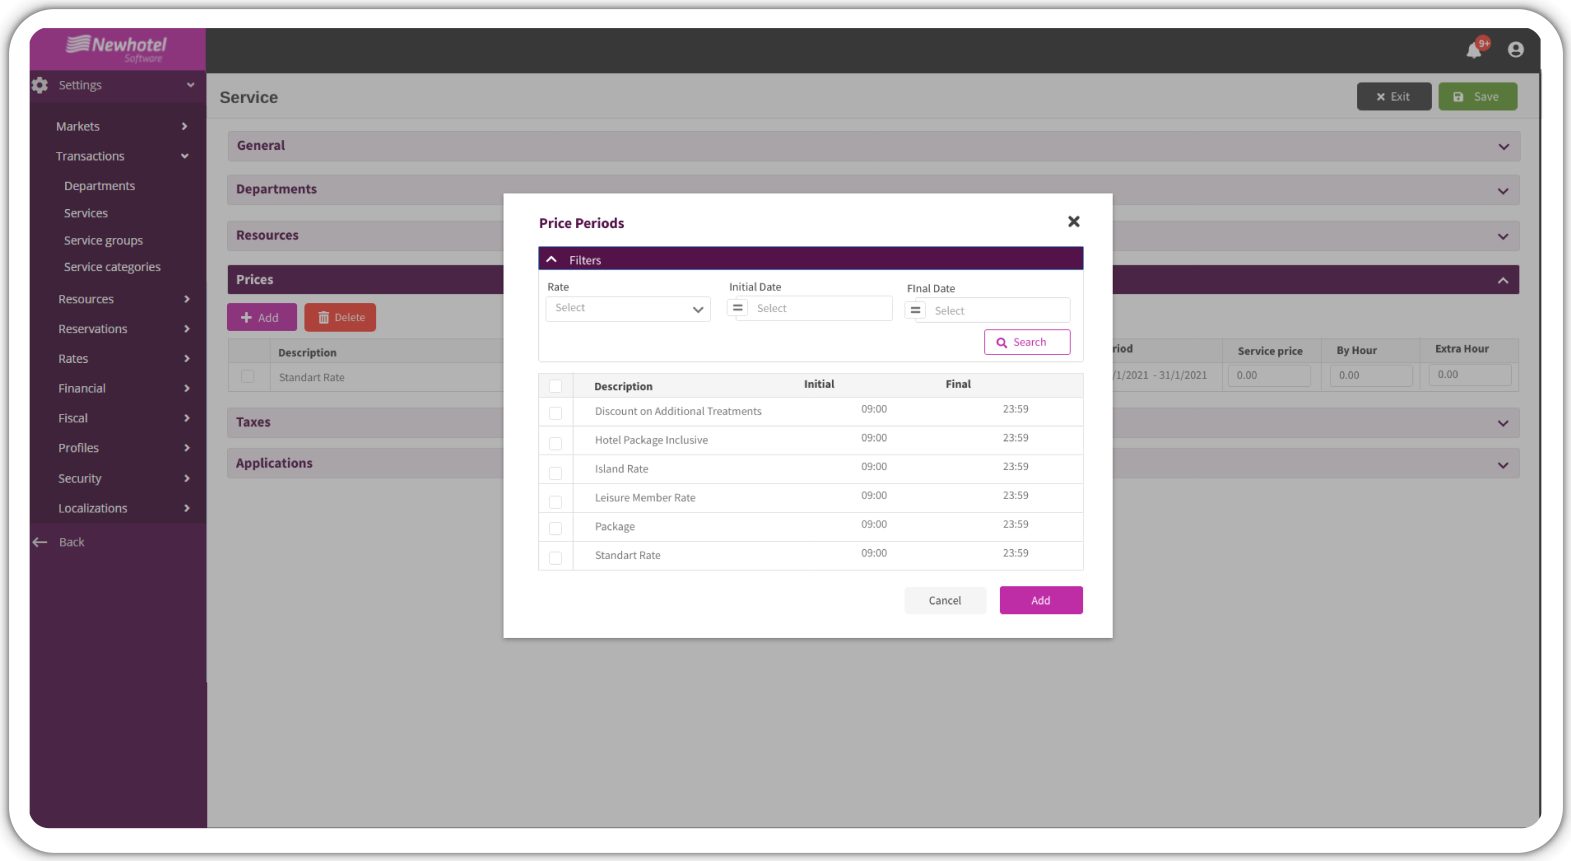Tick the Island Rate checkbox
The height and width of the screenshot is (861, 1571).
click(555, 473)
